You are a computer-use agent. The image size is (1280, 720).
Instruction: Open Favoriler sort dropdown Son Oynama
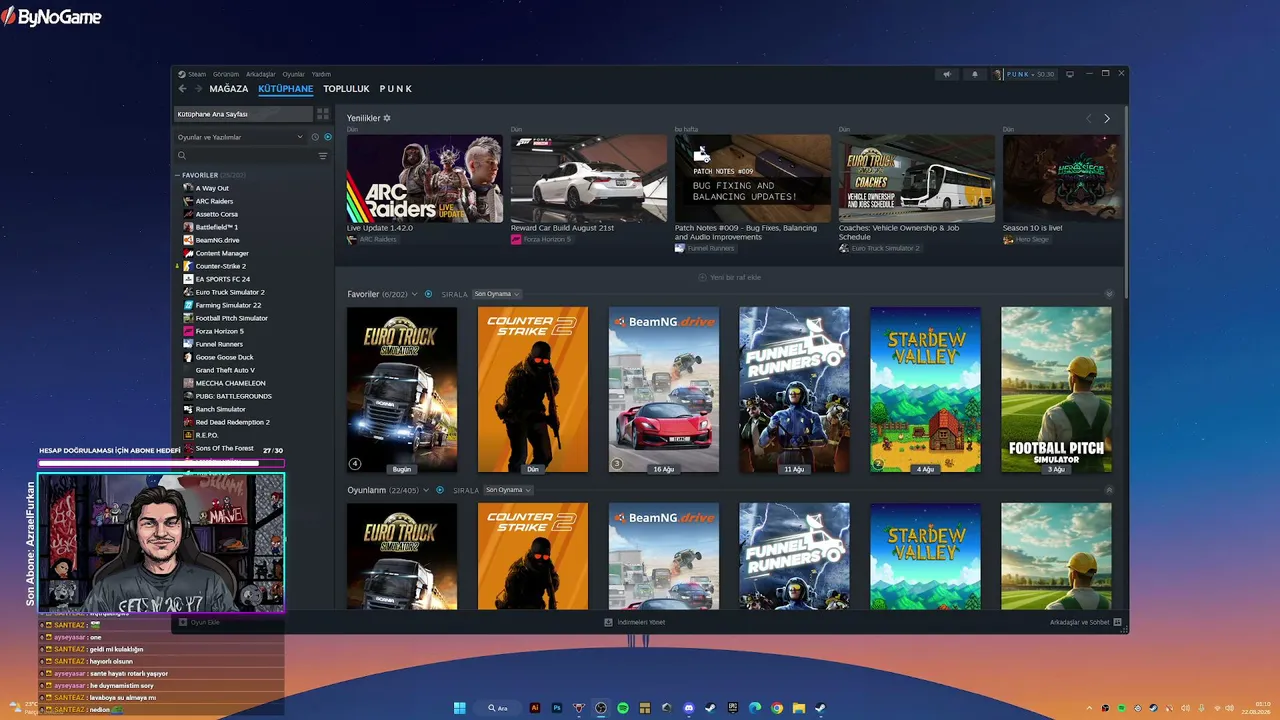click(497, 294)
